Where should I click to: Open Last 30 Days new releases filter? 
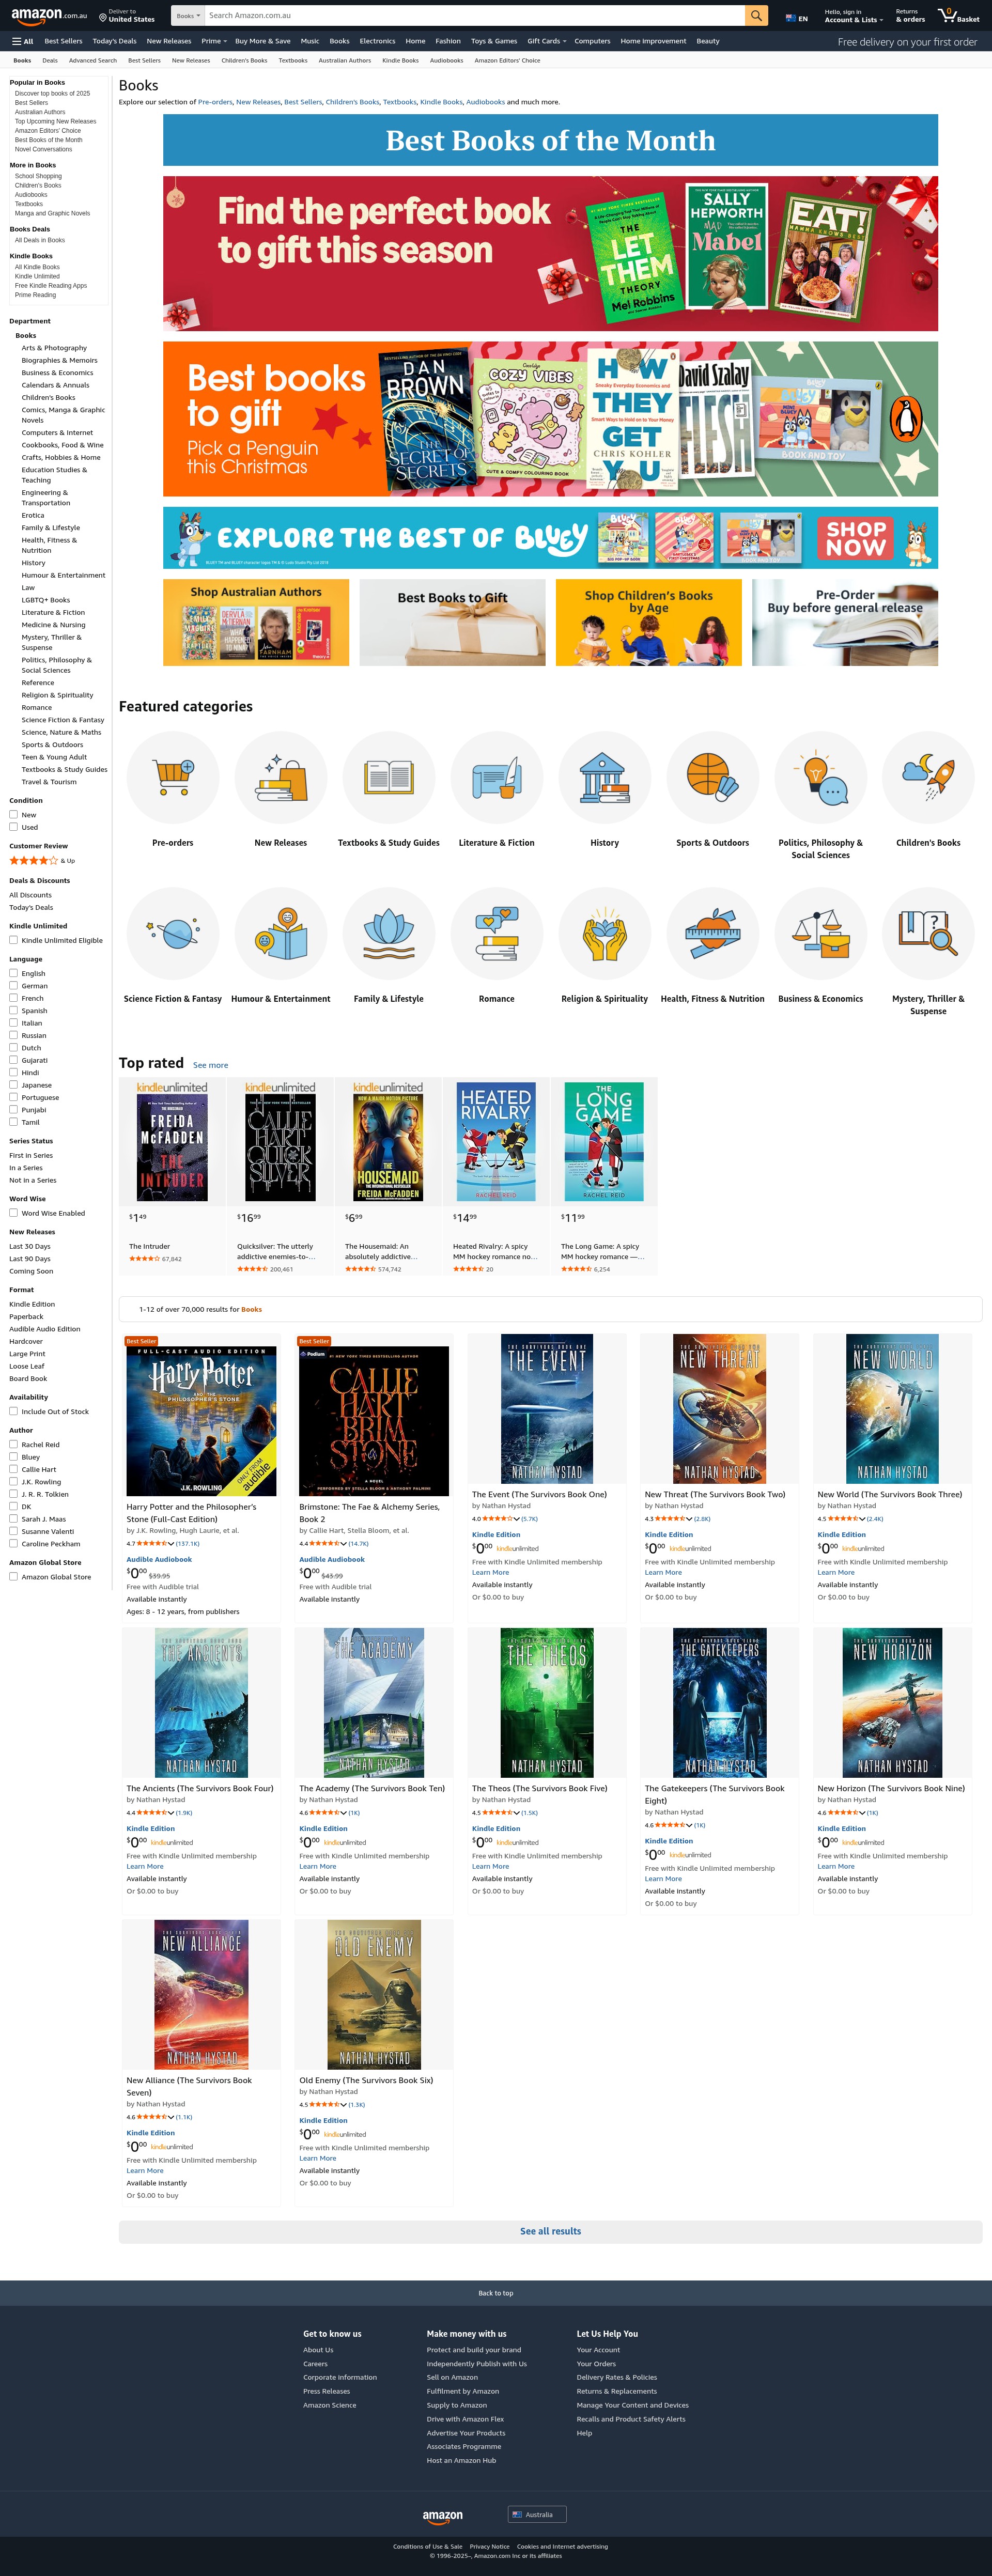[30, 1246]
